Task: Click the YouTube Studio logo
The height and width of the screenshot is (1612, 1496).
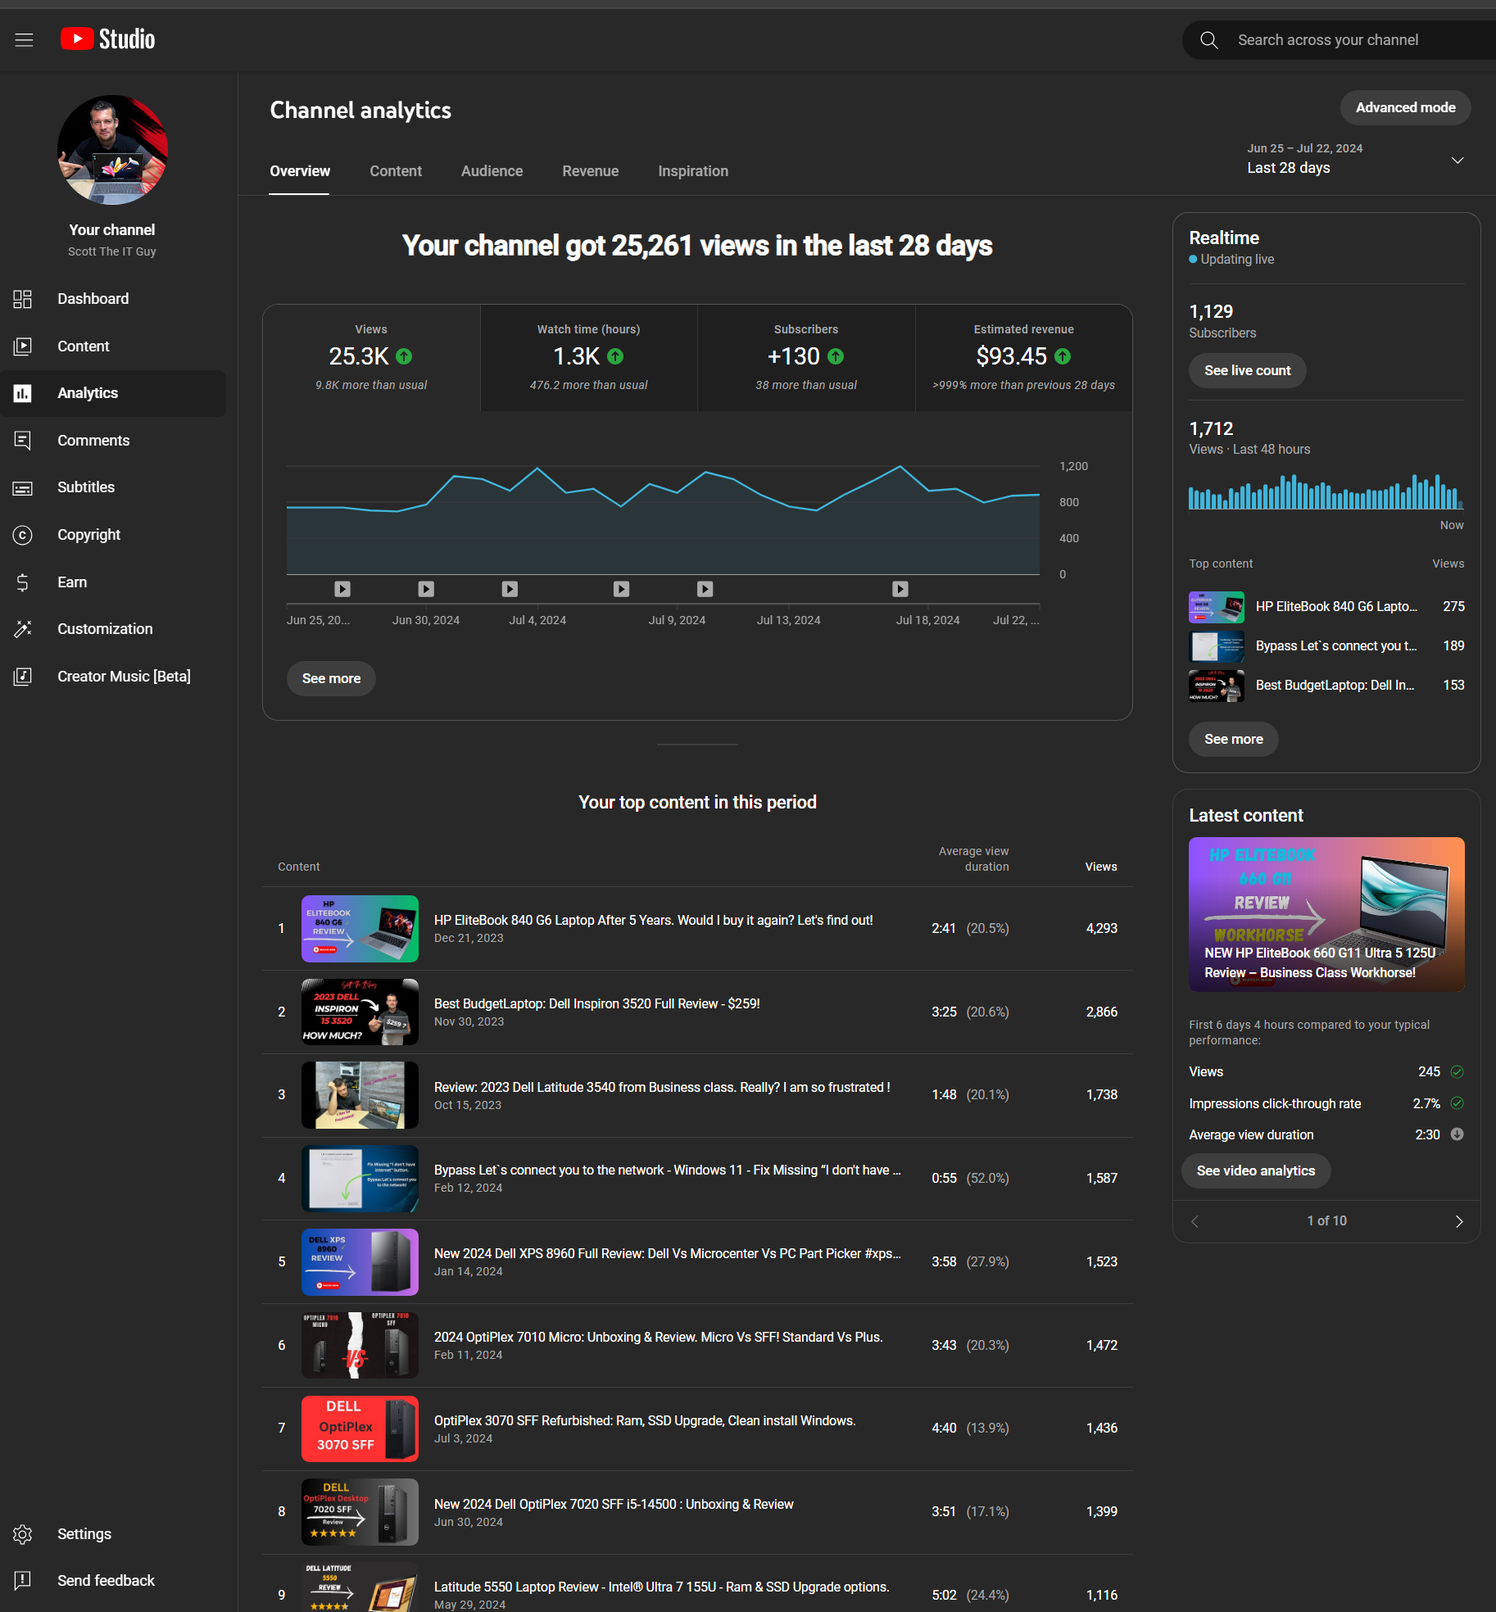Action: coord(108,39)
